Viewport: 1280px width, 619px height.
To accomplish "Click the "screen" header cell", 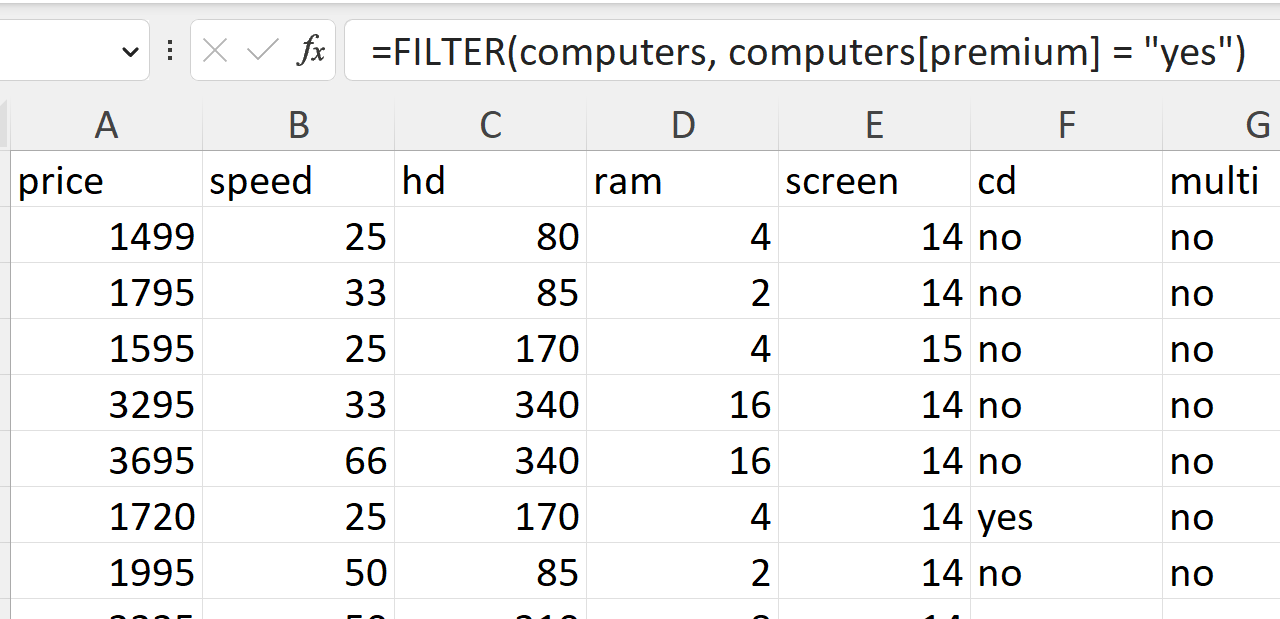I will 874,181.
